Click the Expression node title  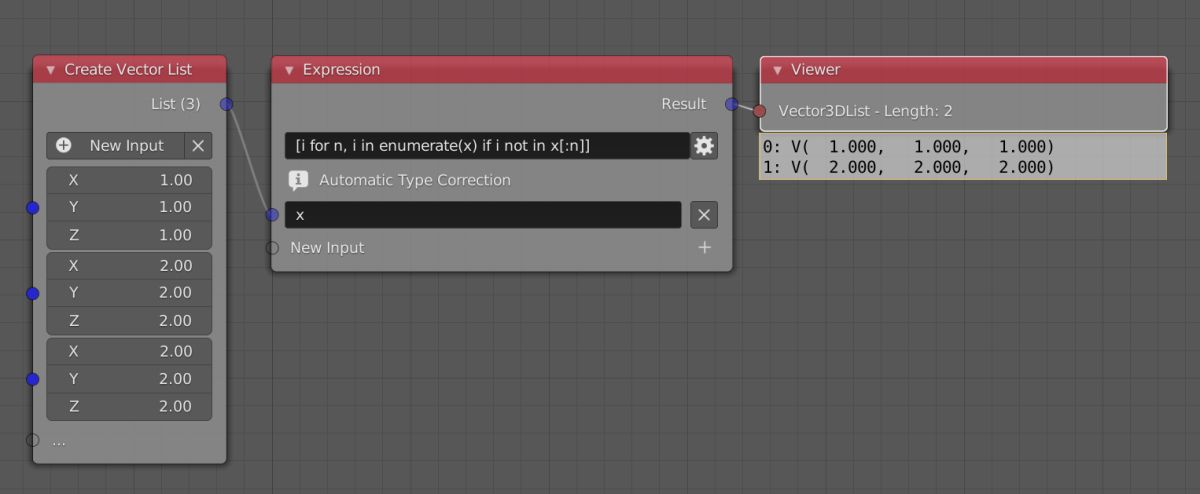341,70
